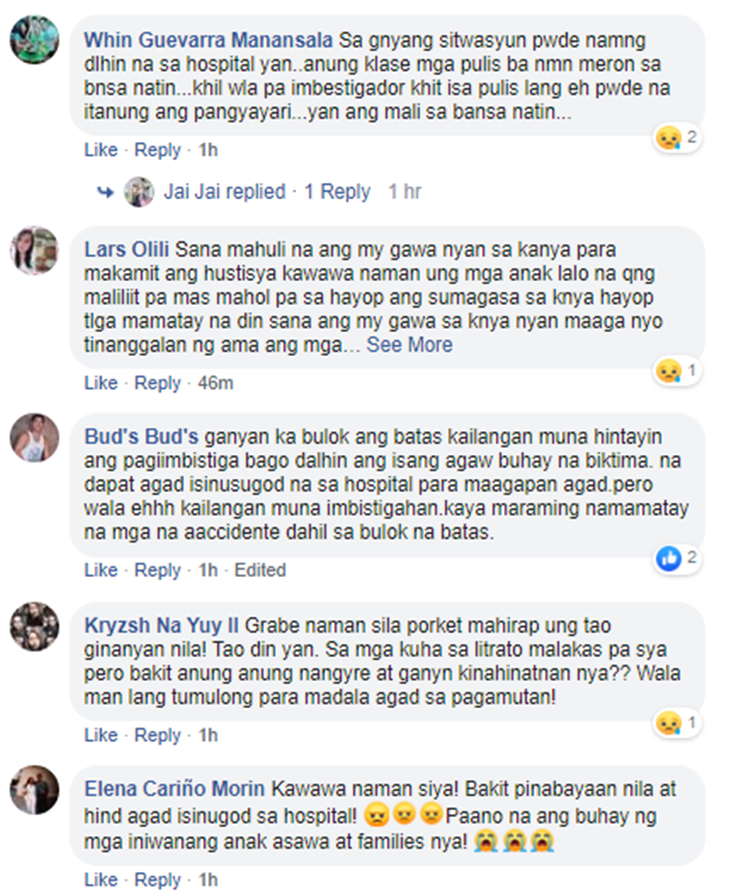This screenshot has width=750, height=895.
Task: Expand Lars Olili's comment with See More
Action: (x=409, y=345)
